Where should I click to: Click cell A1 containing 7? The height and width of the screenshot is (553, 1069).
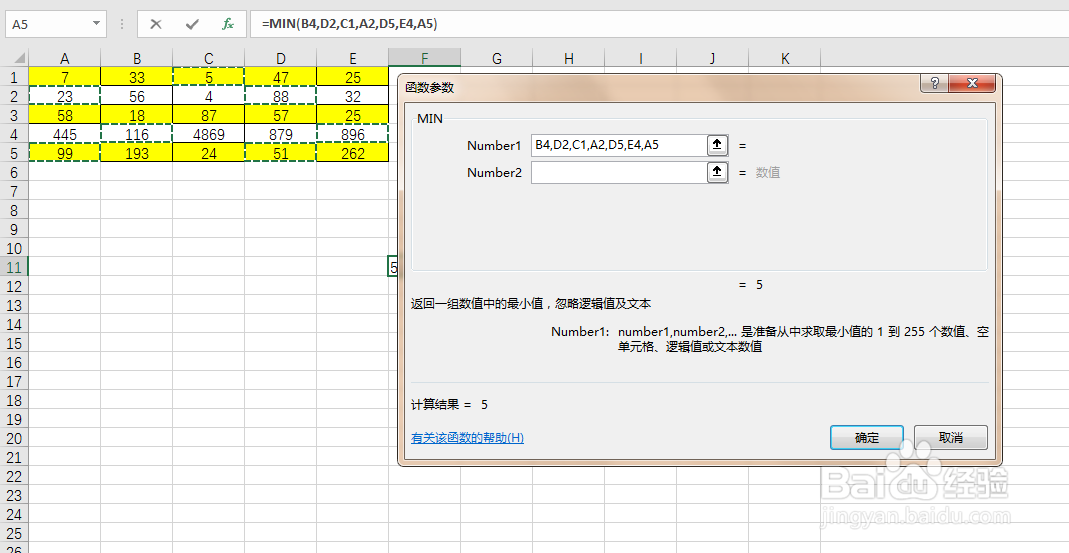tap(65, 77)
